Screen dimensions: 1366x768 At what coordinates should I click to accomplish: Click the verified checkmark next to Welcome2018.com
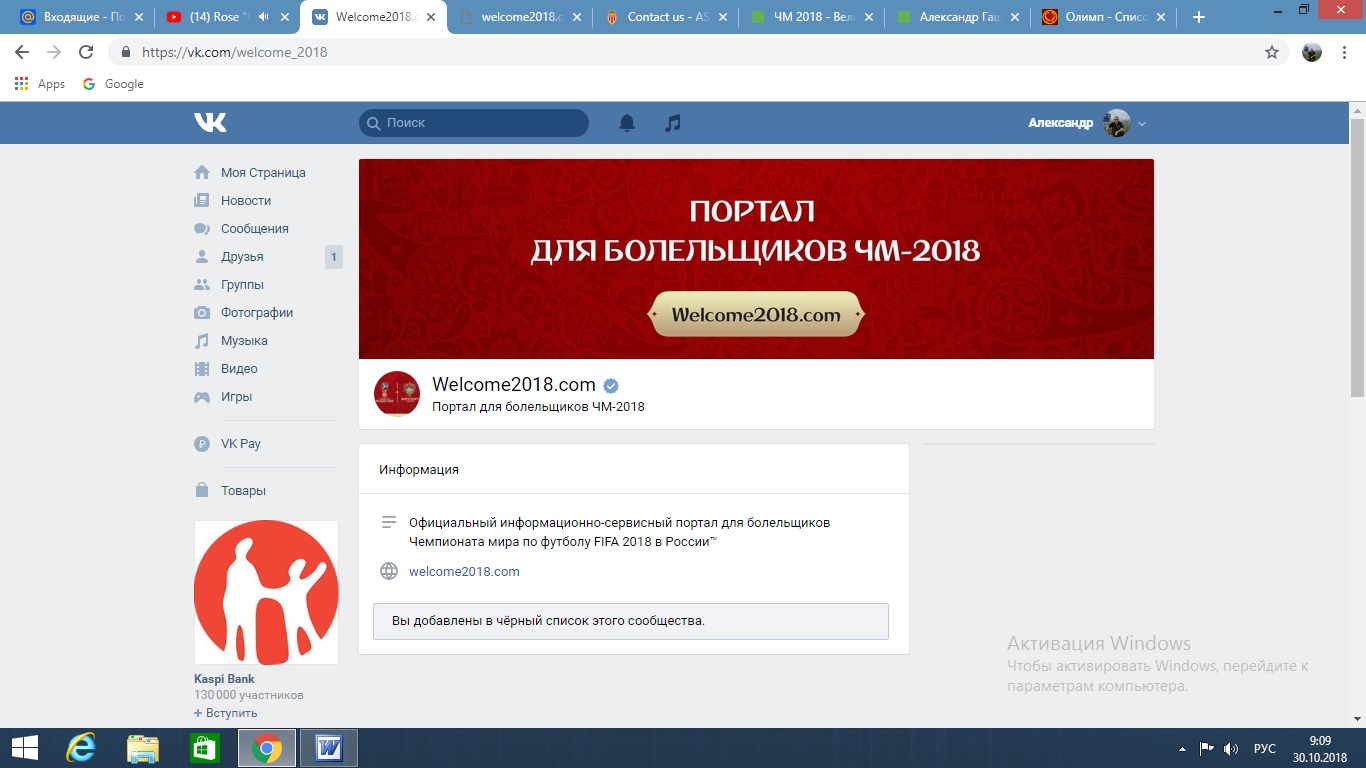click(x=611, y=385)
